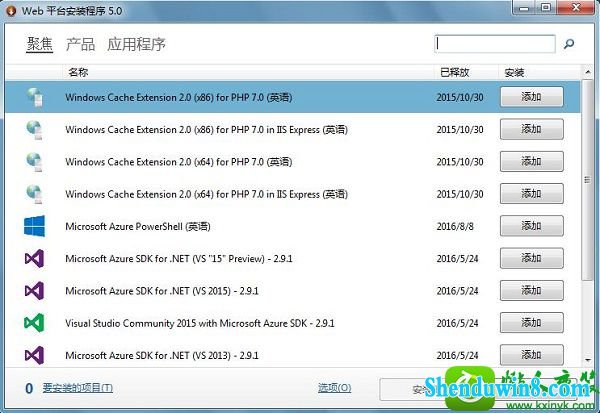Select "Microsoft Azure SDK for .NET (VS 2015) - 2.9.1" text
This screenshot has width=600, height=413.
pos(162,291)
